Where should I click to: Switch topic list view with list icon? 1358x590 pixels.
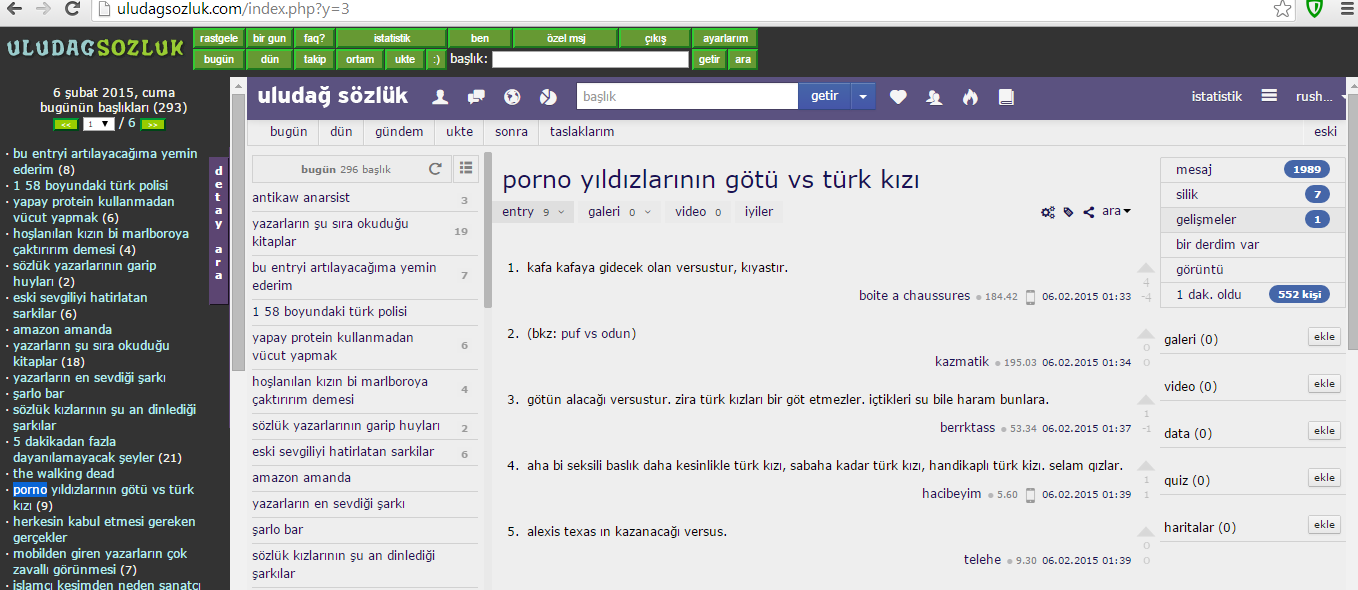[x=466, y=169]
